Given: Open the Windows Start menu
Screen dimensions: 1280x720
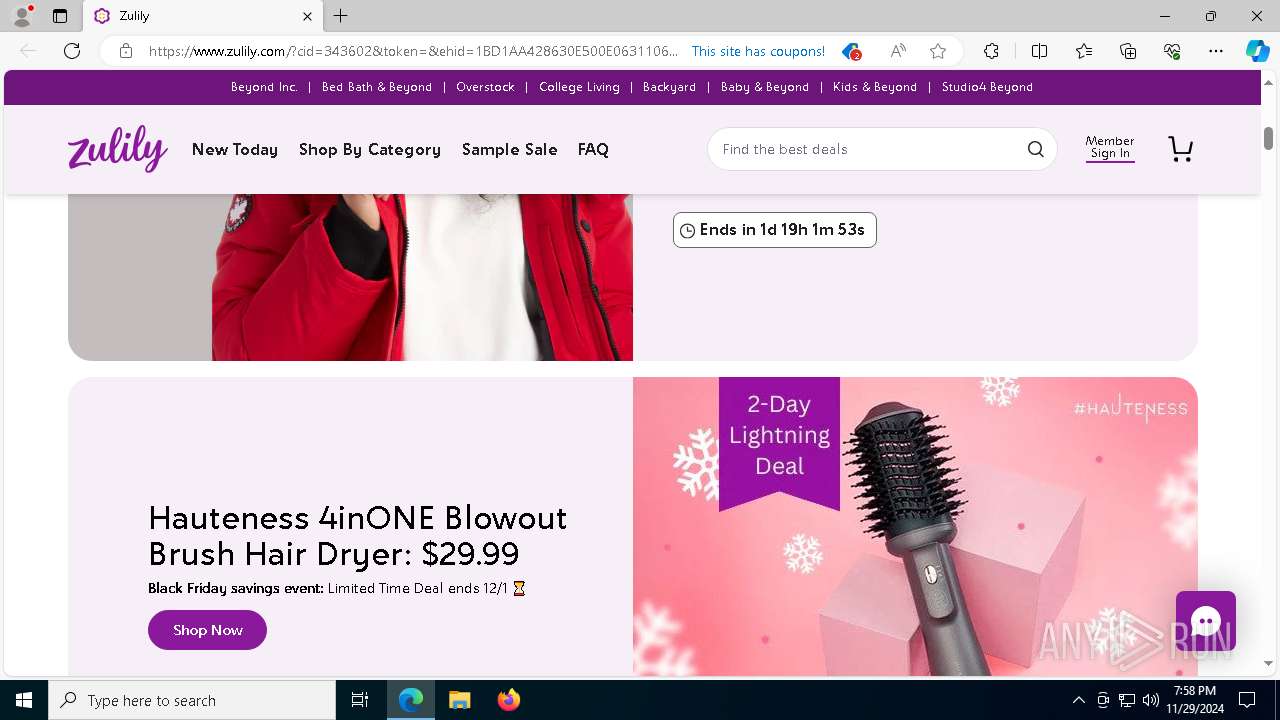Looking at the screenshot, I should (x=24, y=700).
